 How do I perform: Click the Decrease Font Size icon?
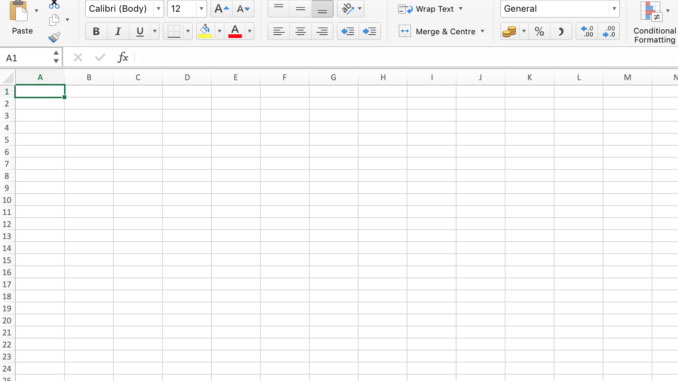(243, 9)
